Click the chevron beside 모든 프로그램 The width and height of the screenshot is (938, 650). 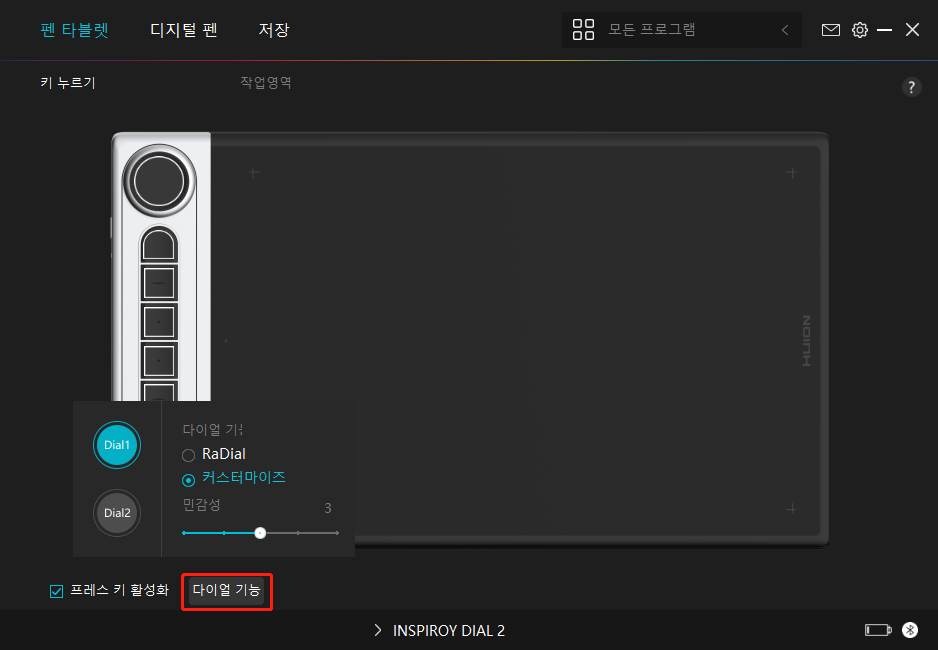(785, 30)
